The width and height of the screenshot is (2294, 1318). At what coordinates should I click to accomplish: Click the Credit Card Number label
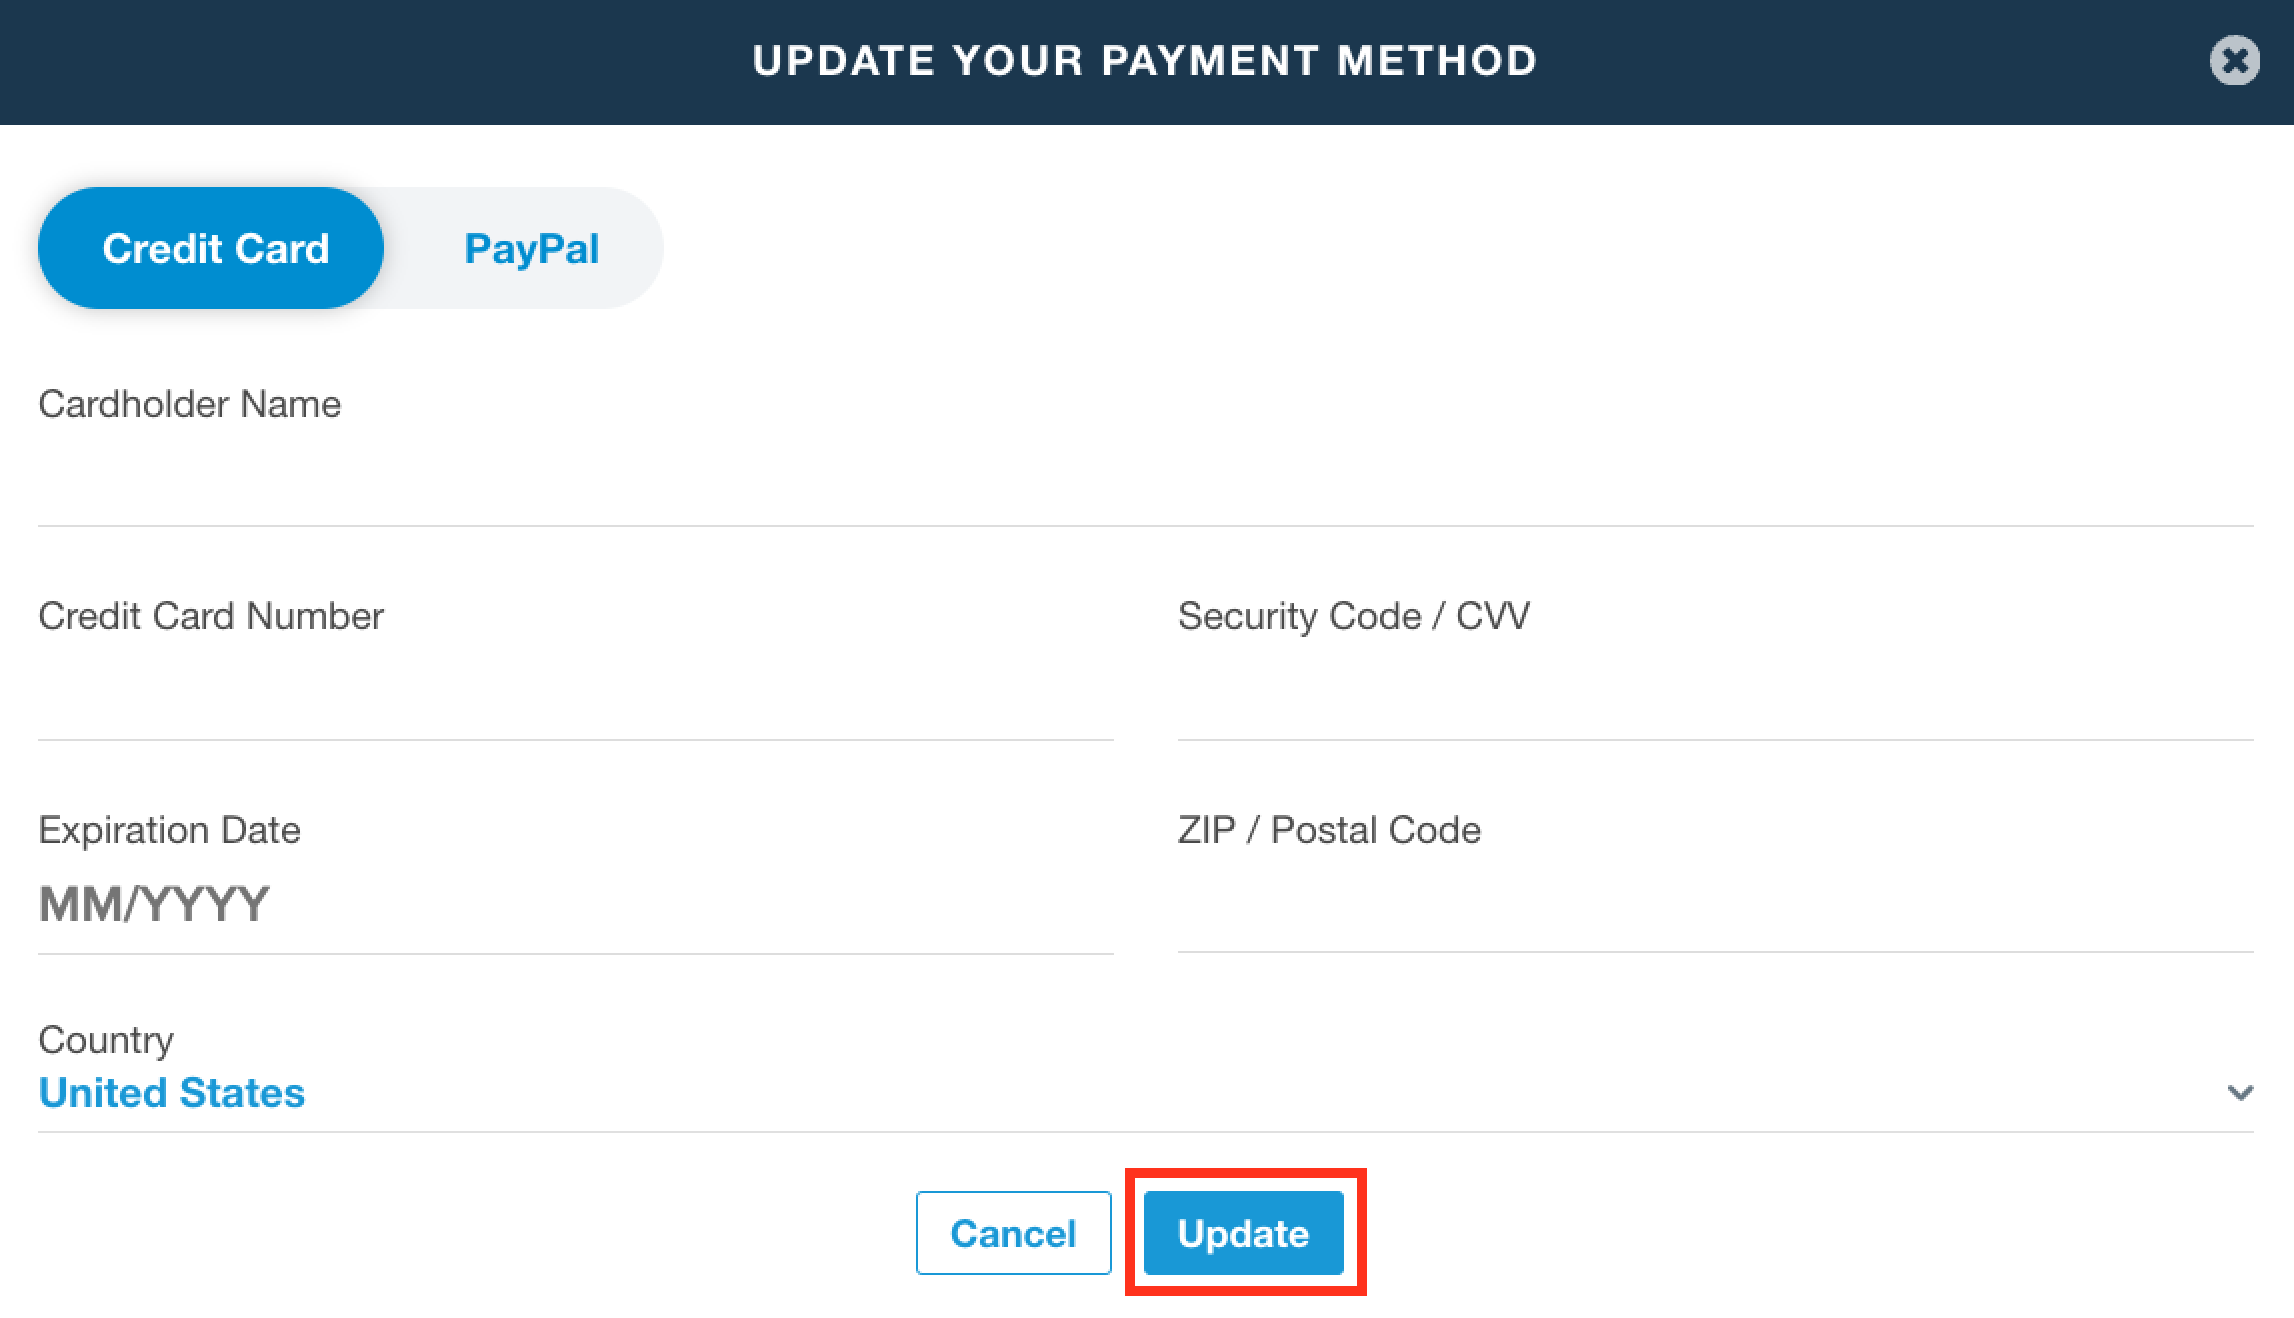coord(211,616)
